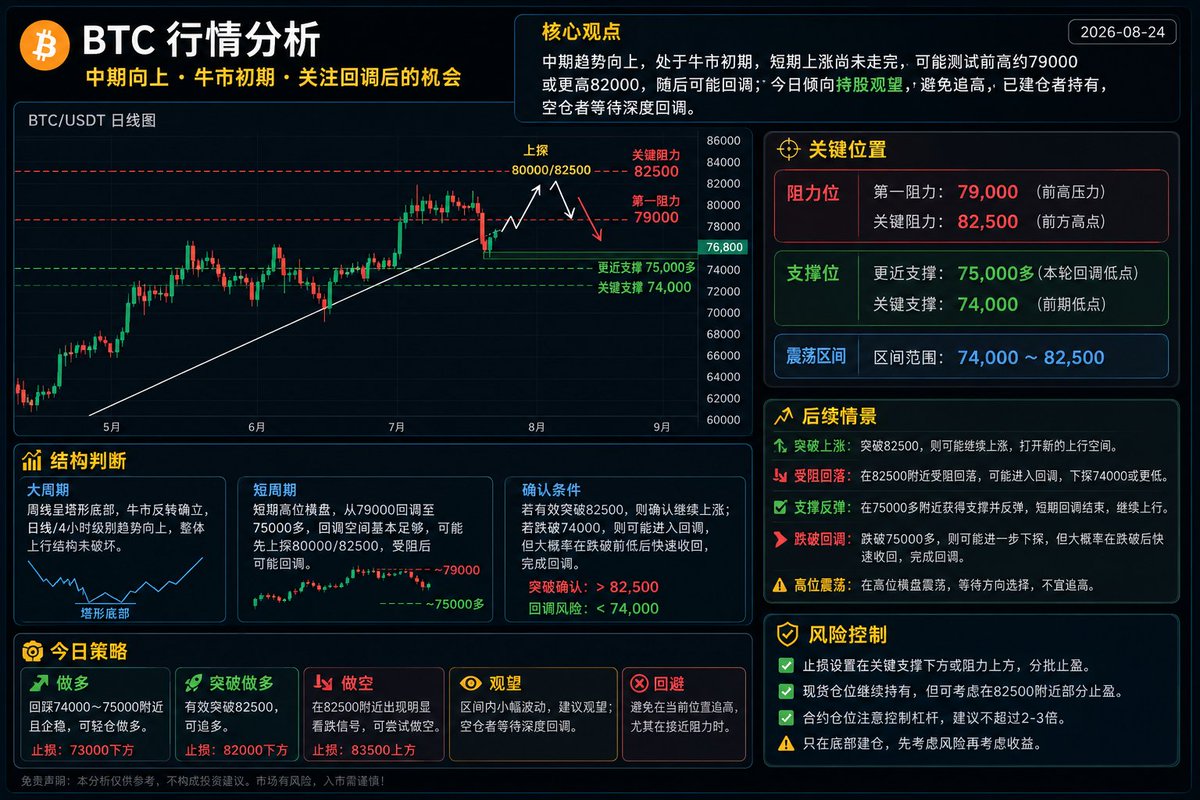
Task: Open the 大周期 structure card
Action: (122, 549)
